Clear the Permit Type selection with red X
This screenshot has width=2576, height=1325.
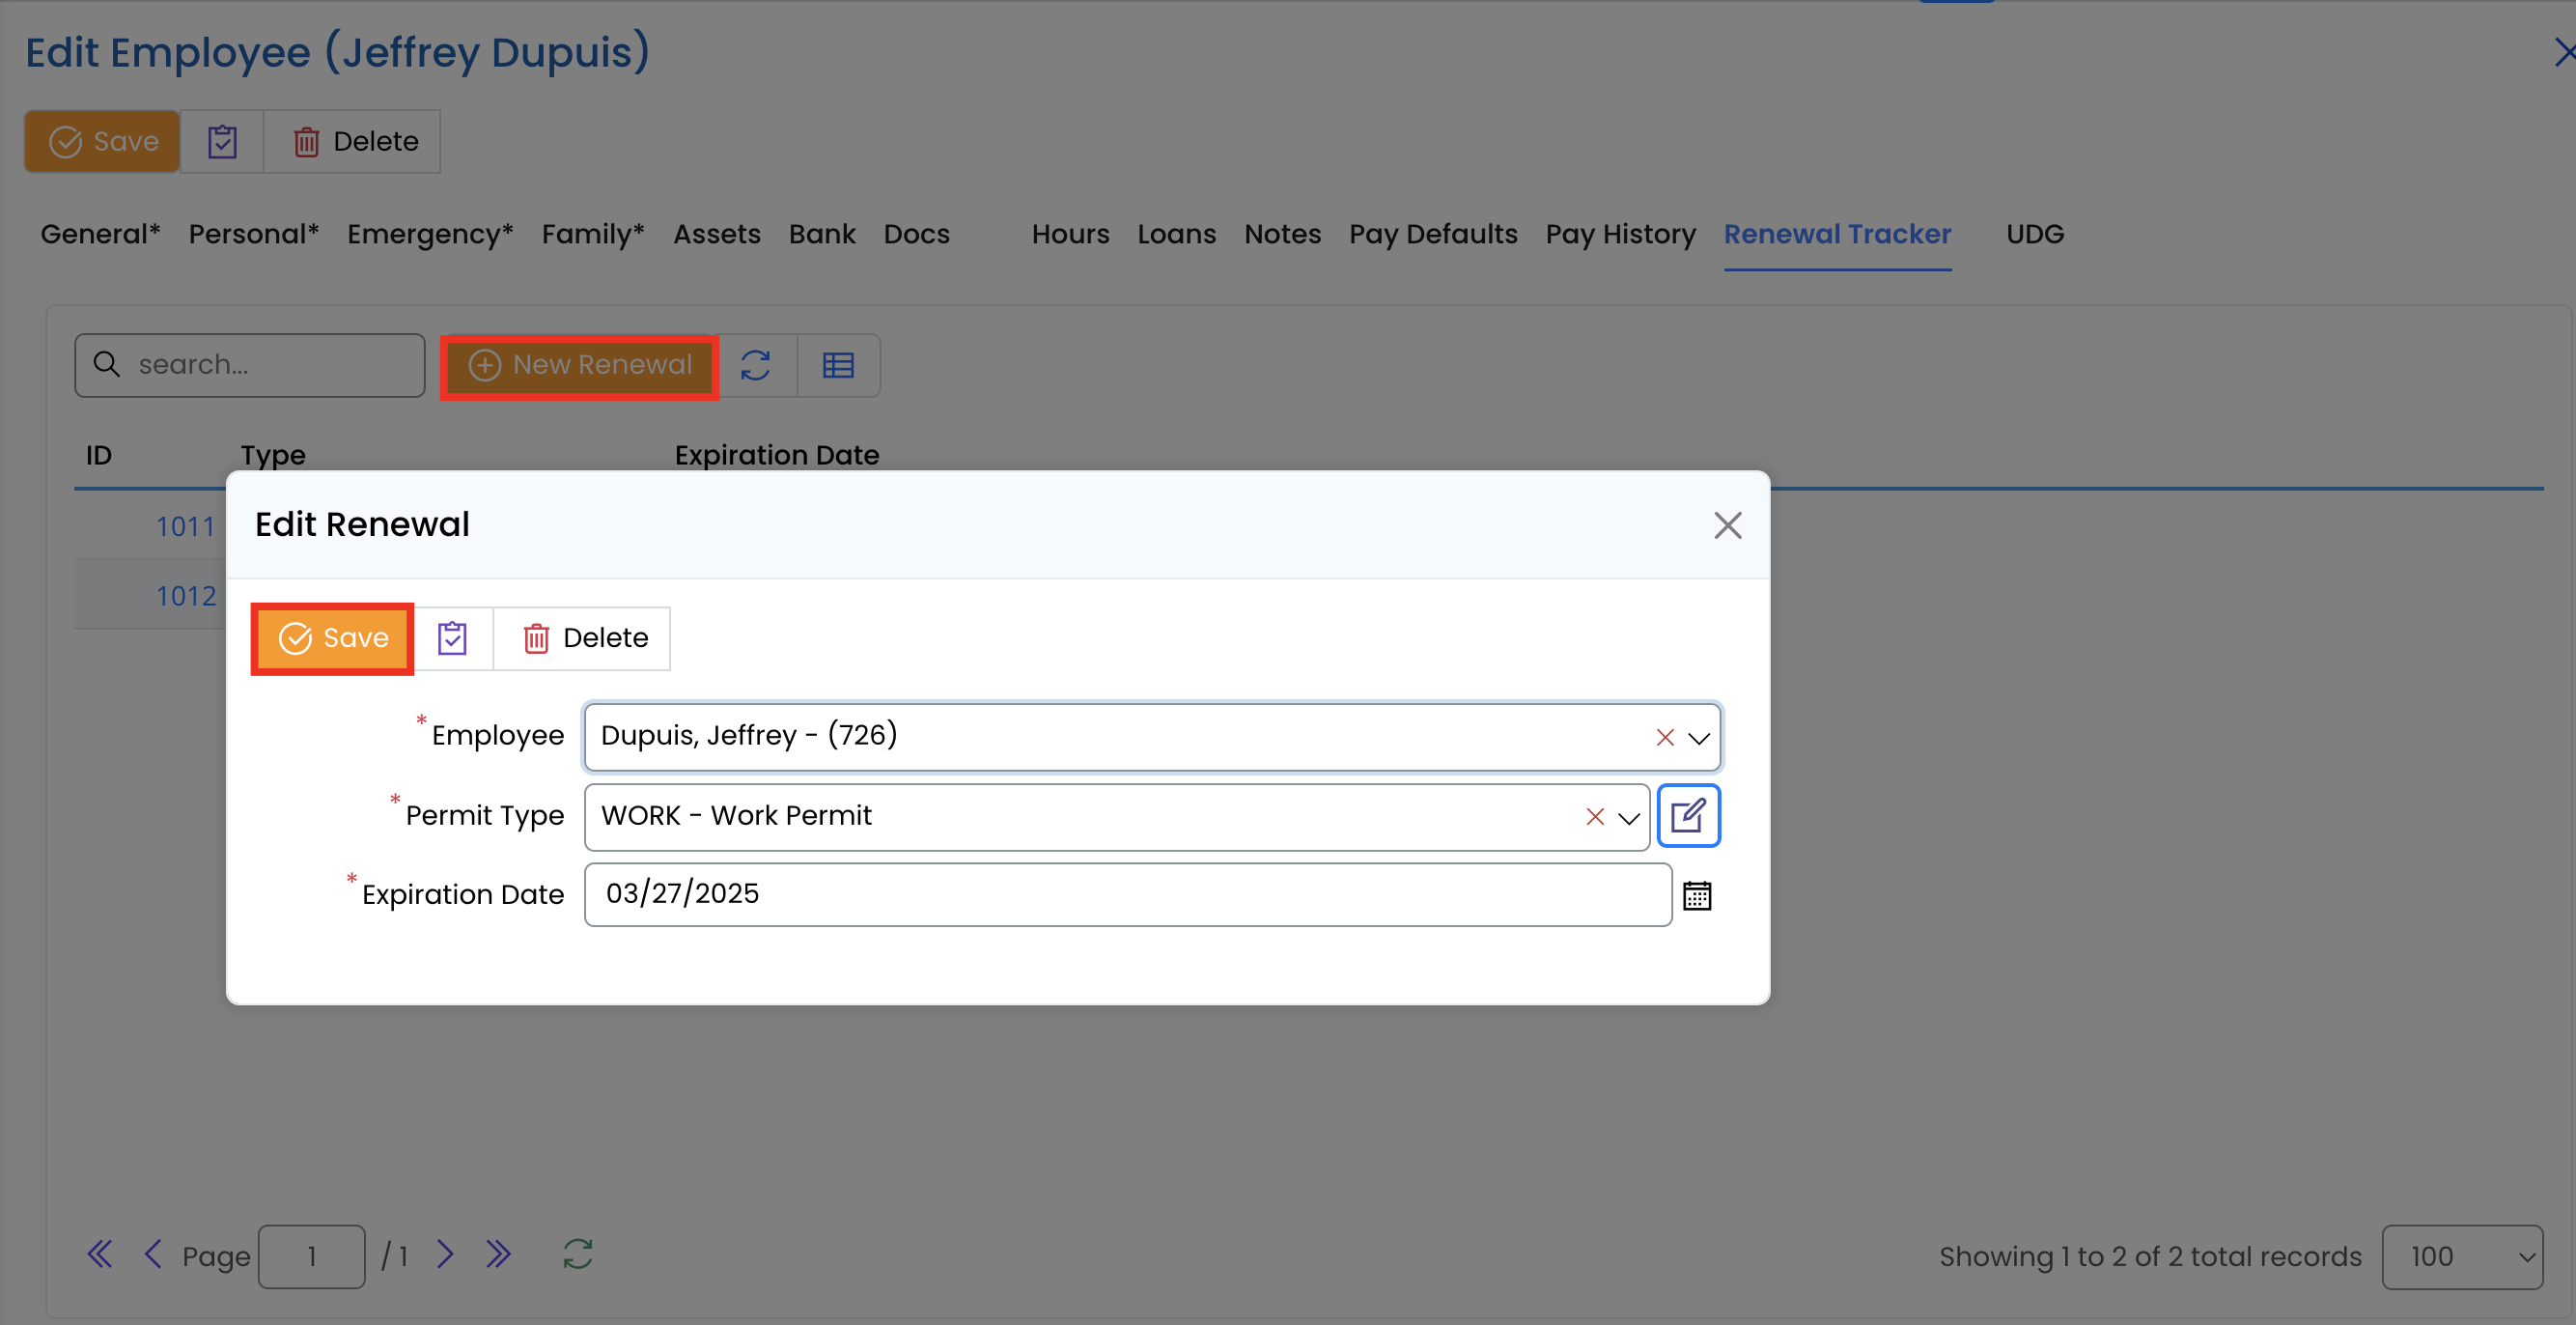pos(1594,817)
